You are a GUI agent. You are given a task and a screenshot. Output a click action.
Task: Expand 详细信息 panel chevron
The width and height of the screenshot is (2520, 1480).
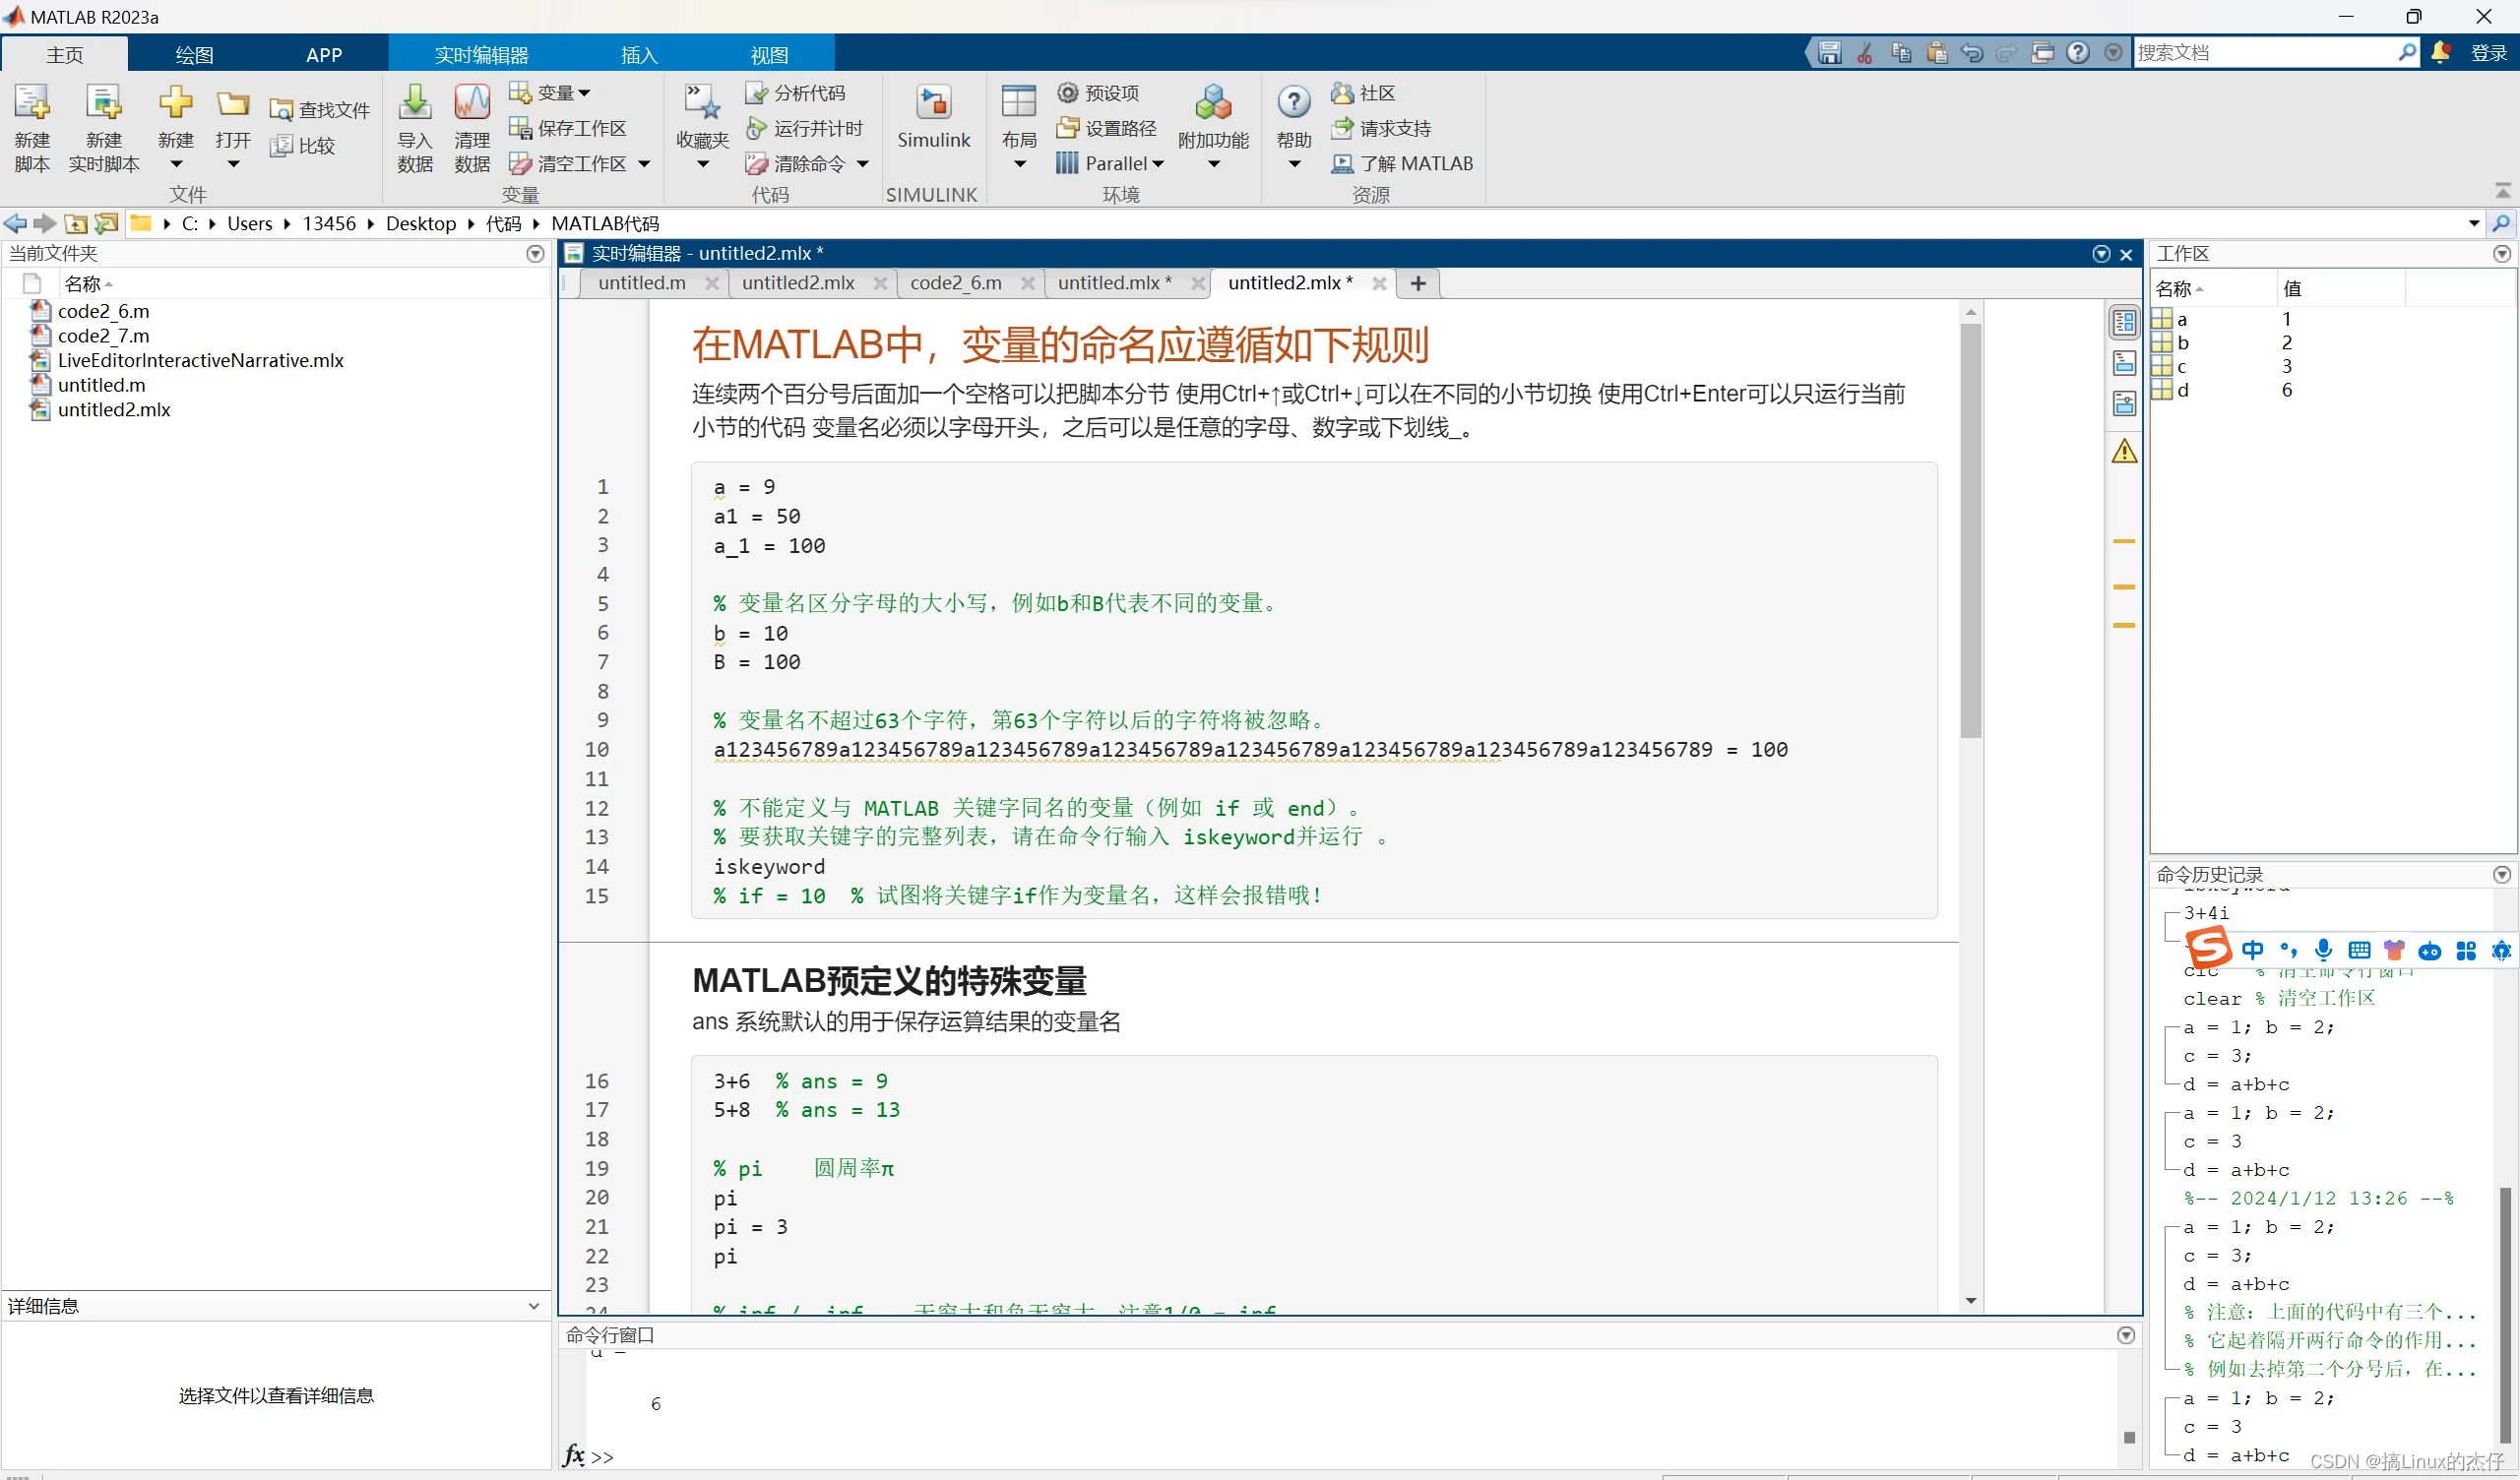(534, 1306)
